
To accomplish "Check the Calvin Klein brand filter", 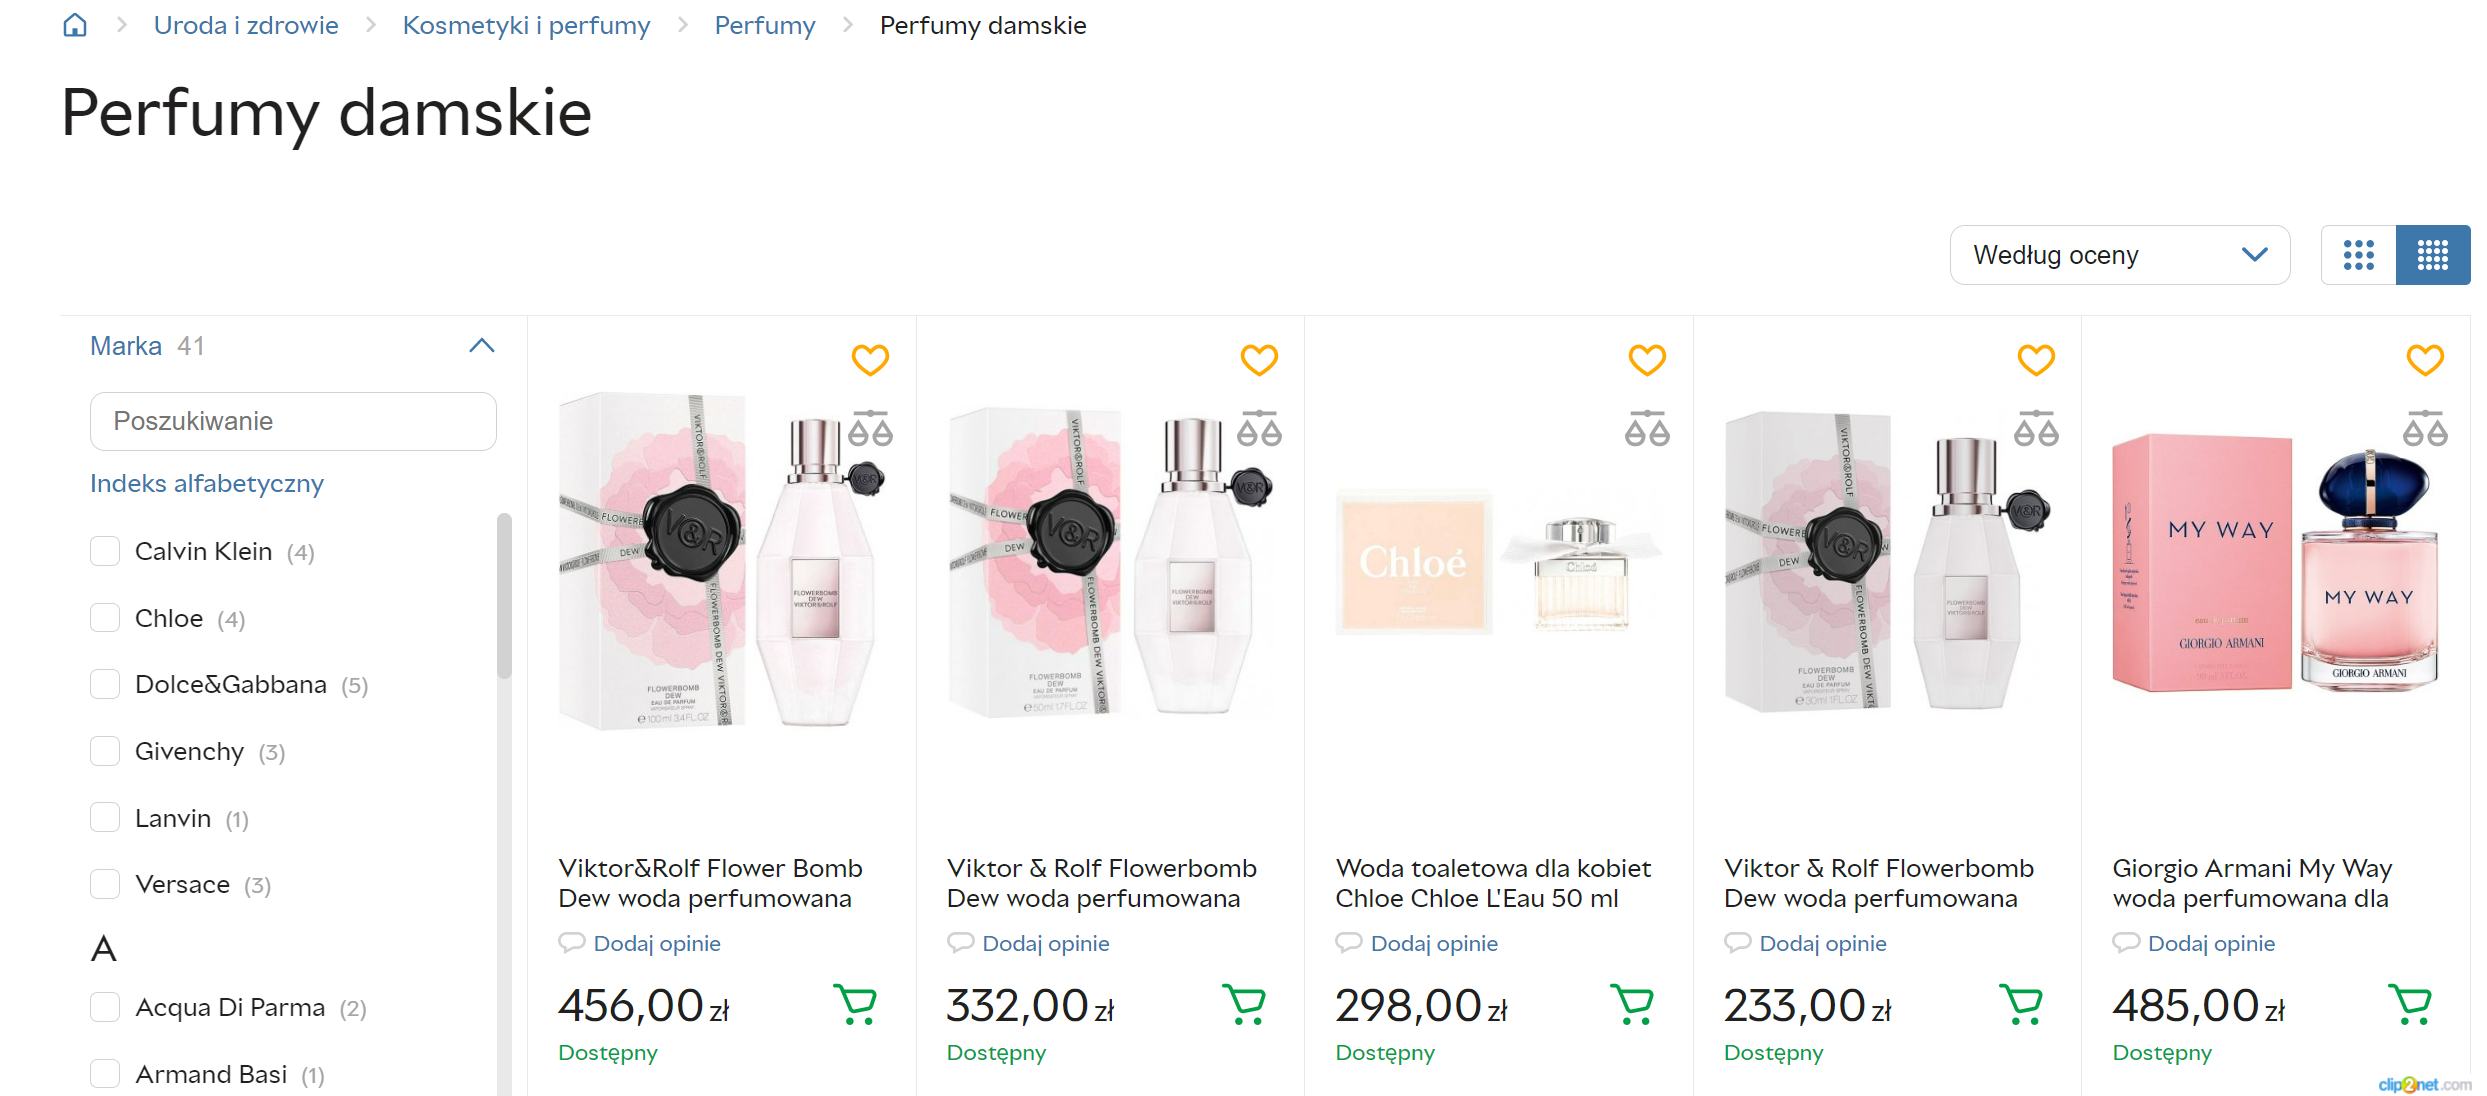I will pyautogui.click(x=105, y=551).
